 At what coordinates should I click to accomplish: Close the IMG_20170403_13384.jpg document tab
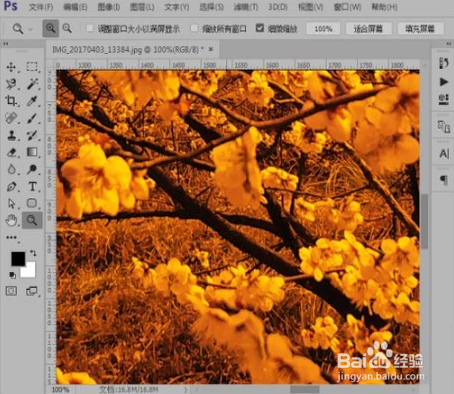point(211,49)
